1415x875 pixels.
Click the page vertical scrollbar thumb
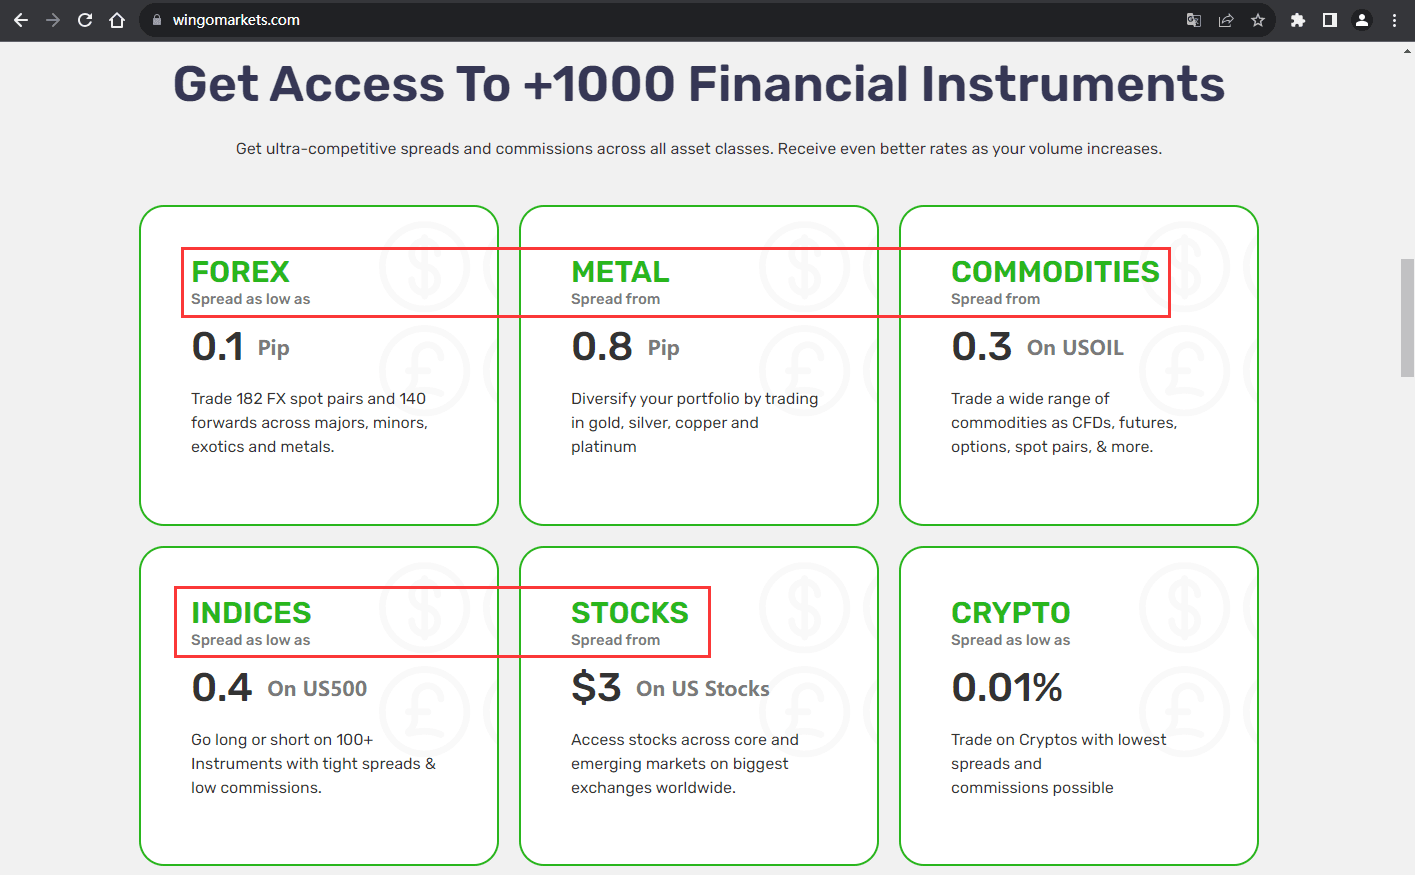1407,317
